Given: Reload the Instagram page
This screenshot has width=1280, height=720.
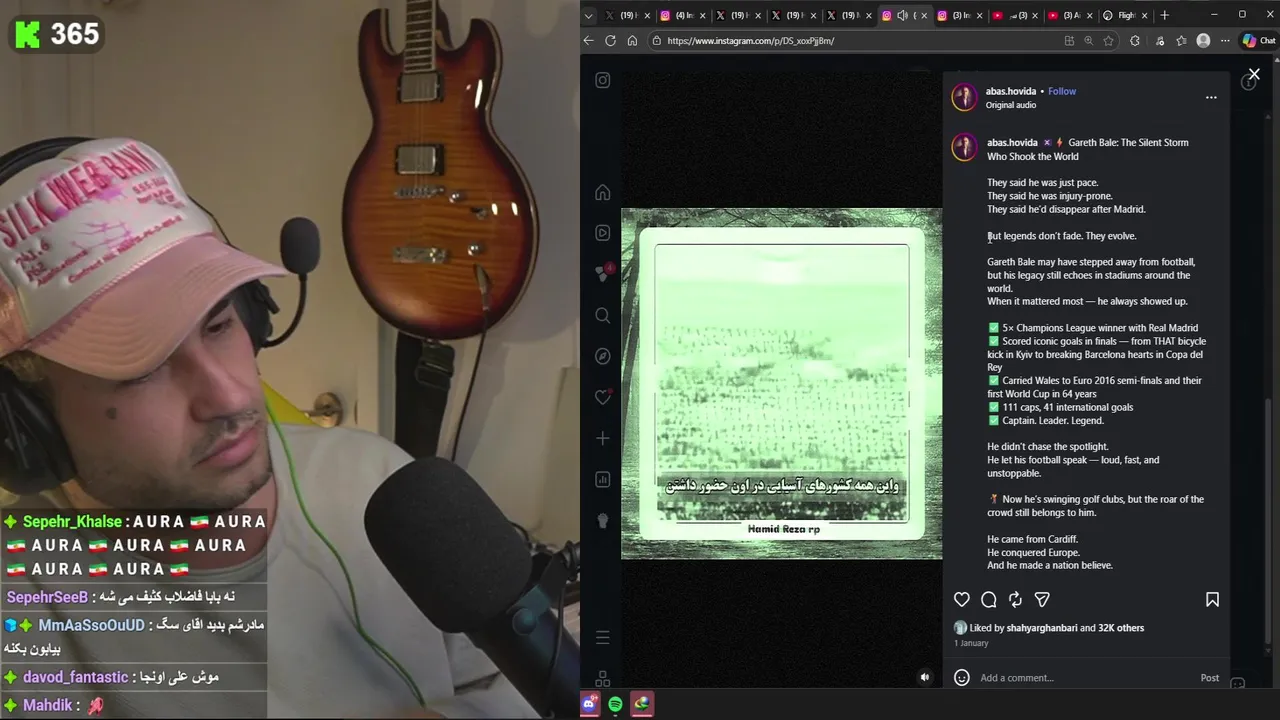Looking at the screenshot, I should point(610,41).
